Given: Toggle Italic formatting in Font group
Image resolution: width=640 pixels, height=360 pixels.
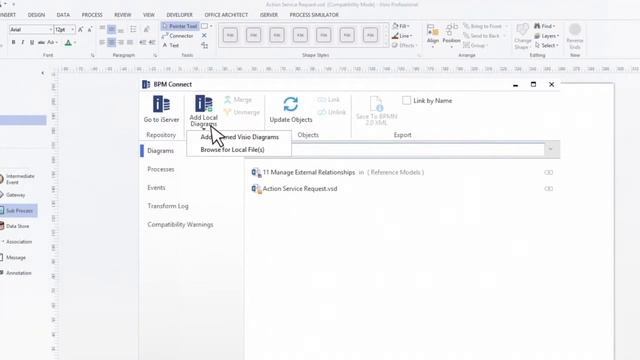Looking at the screenshot, I should (22, 42).
